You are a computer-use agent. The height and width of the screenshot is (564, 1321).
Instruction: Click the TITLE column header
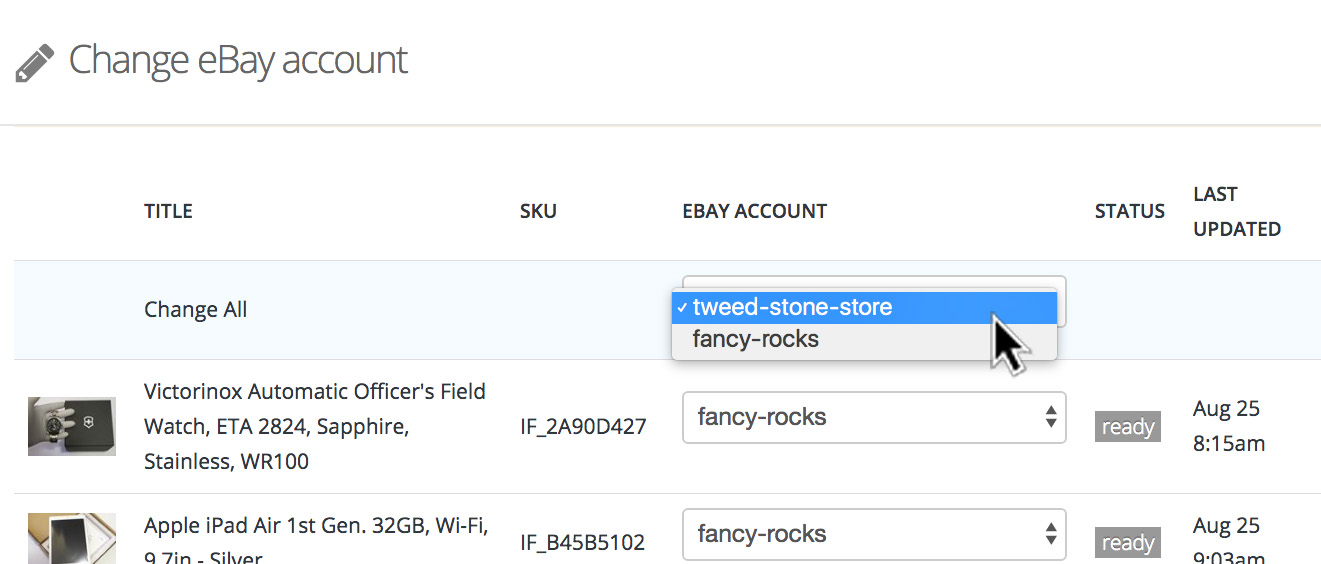coord(168,211)
